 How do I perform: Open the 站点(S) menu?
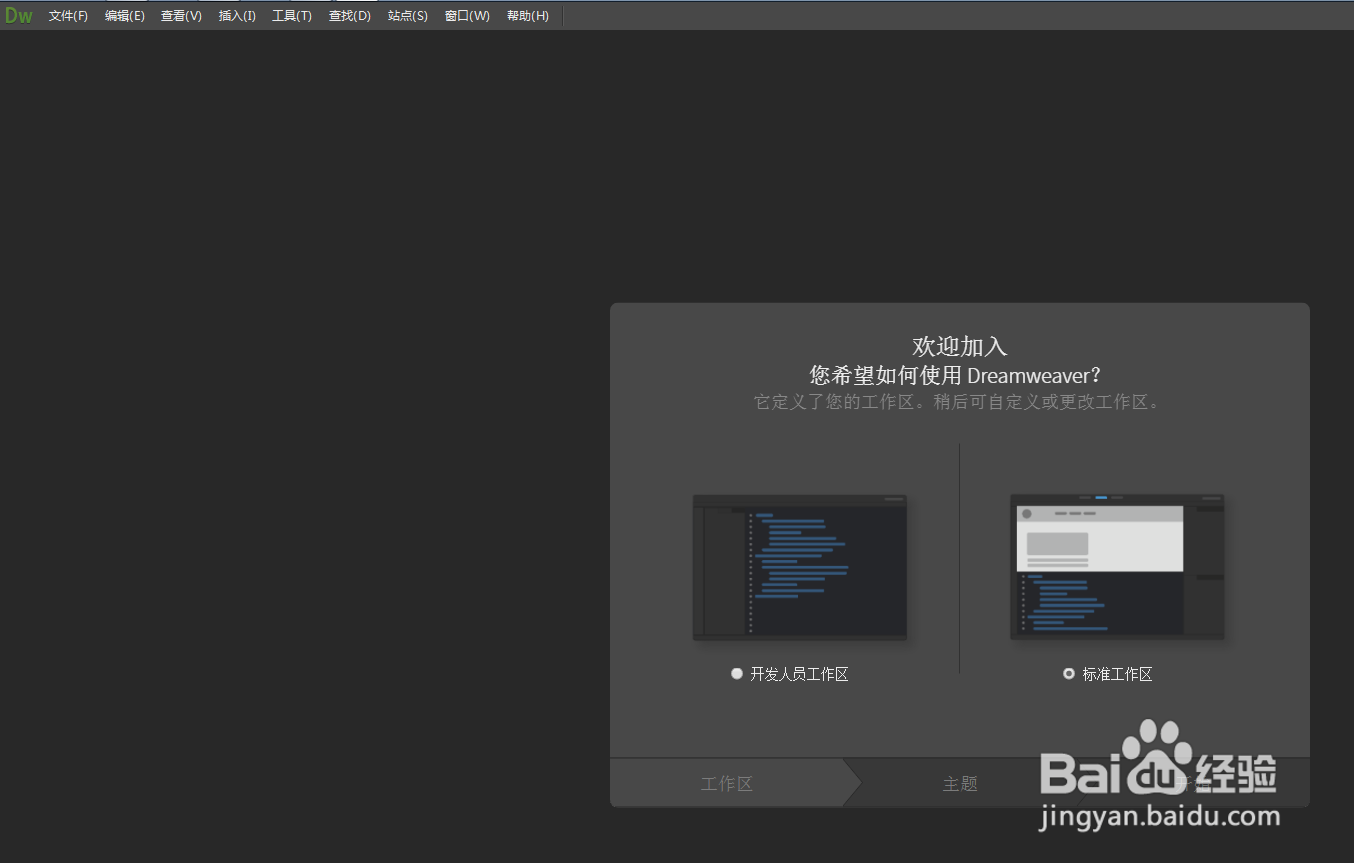(408, 16)
